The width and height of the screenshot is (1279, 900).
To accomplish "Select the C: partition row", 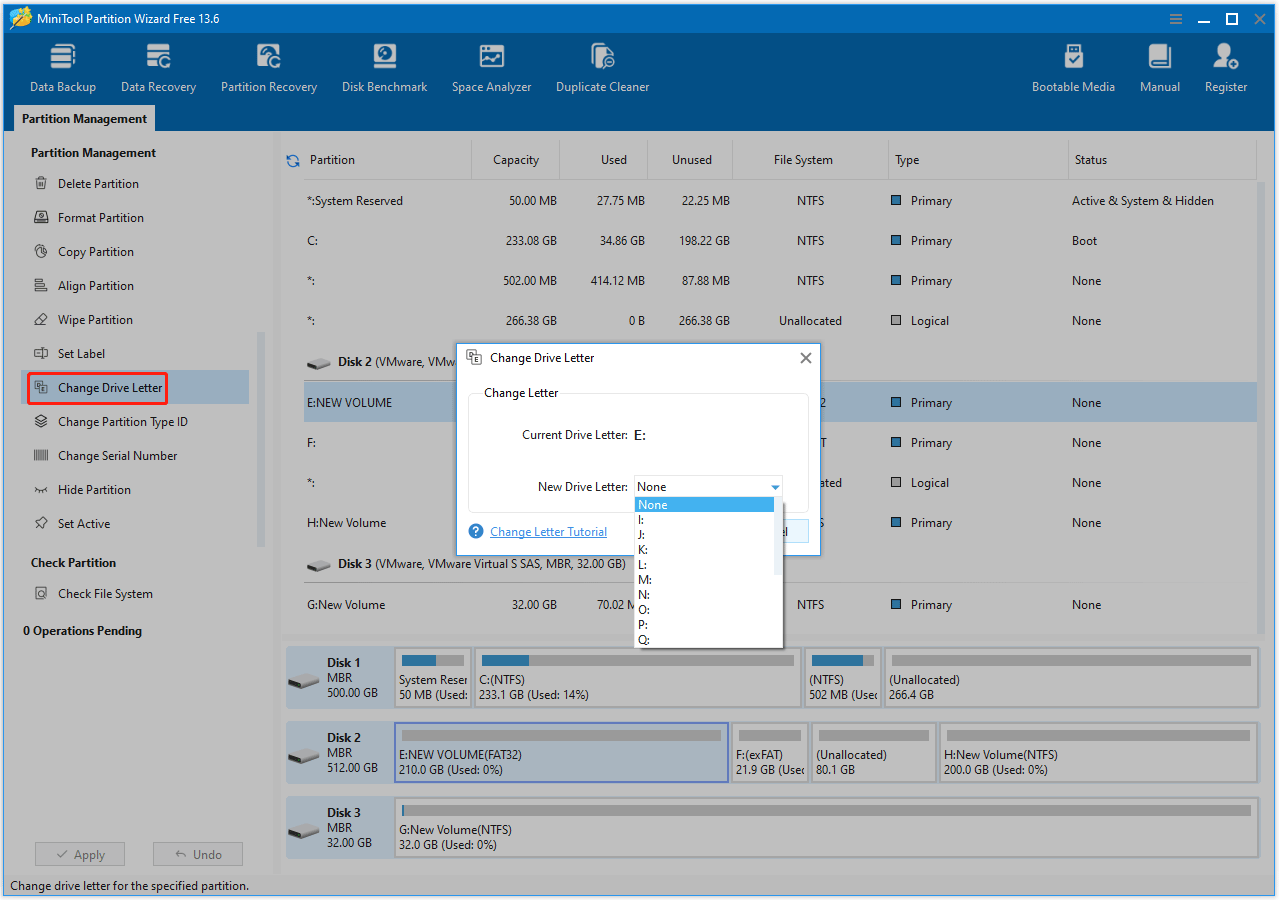I will [780, 241].
